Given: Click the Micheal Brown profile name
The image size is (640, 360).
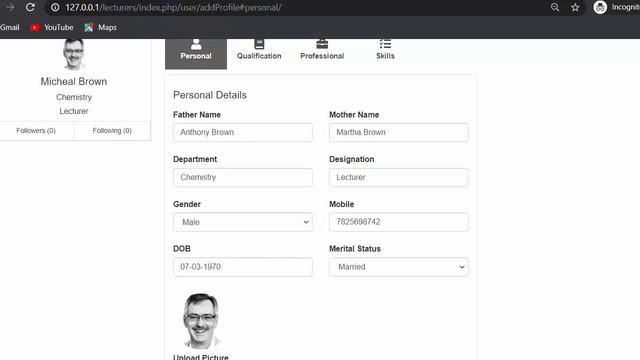Looking at the screenshot, I should [74, 81].
